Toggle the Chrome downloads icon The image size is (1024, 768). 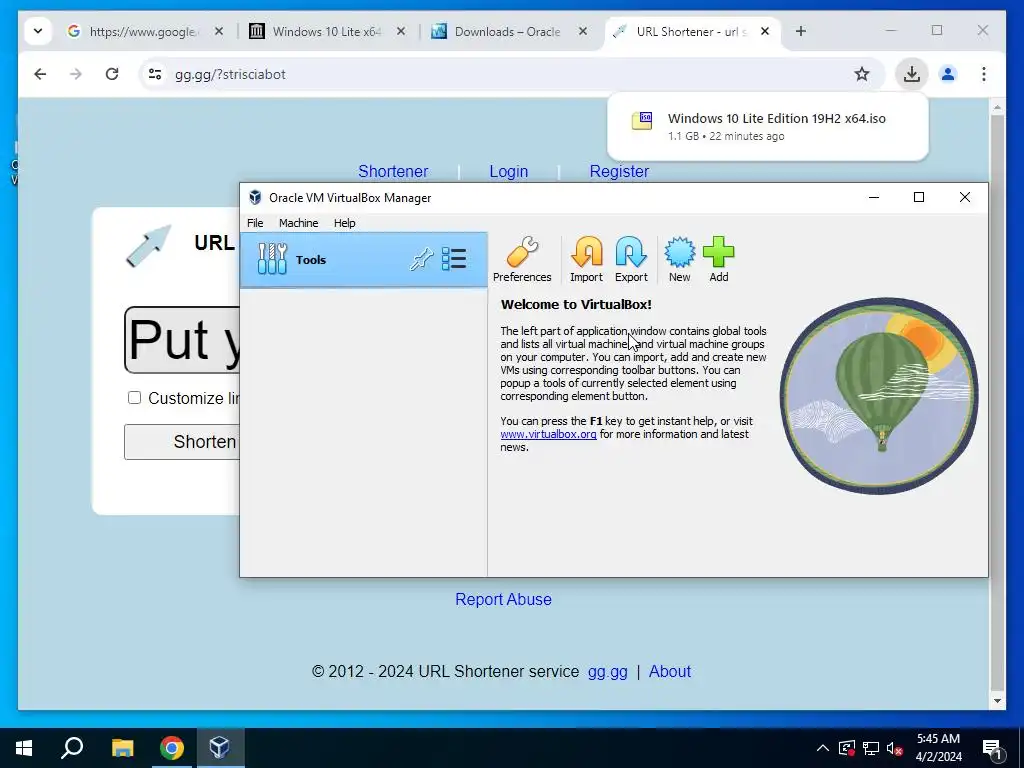(912, 74)
